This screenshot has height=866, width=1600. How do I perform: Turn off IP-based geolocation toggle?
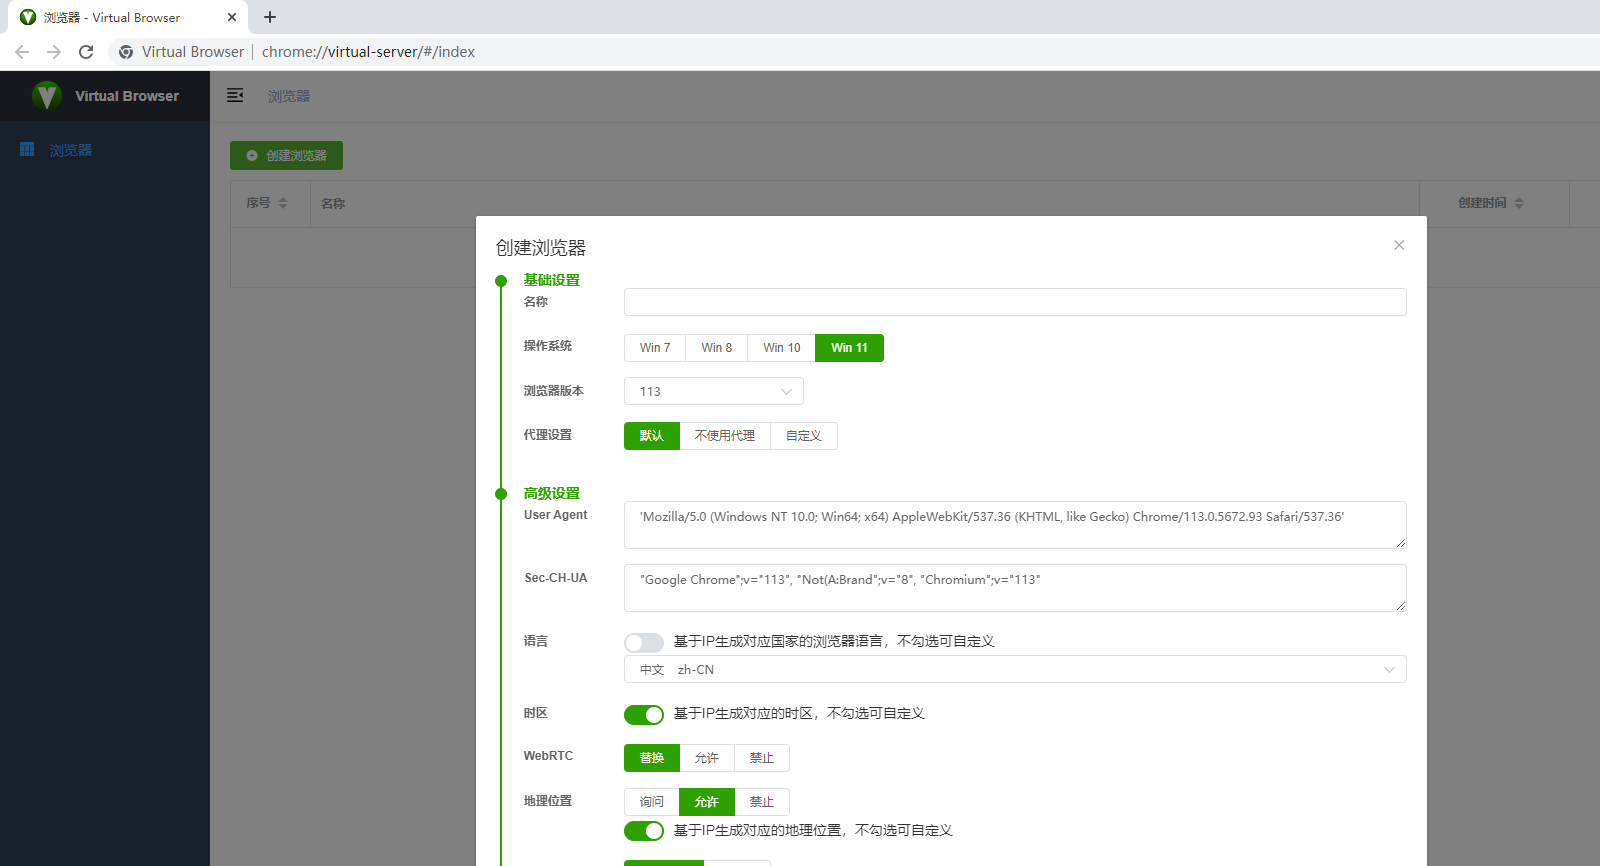(x=644, y=831)
